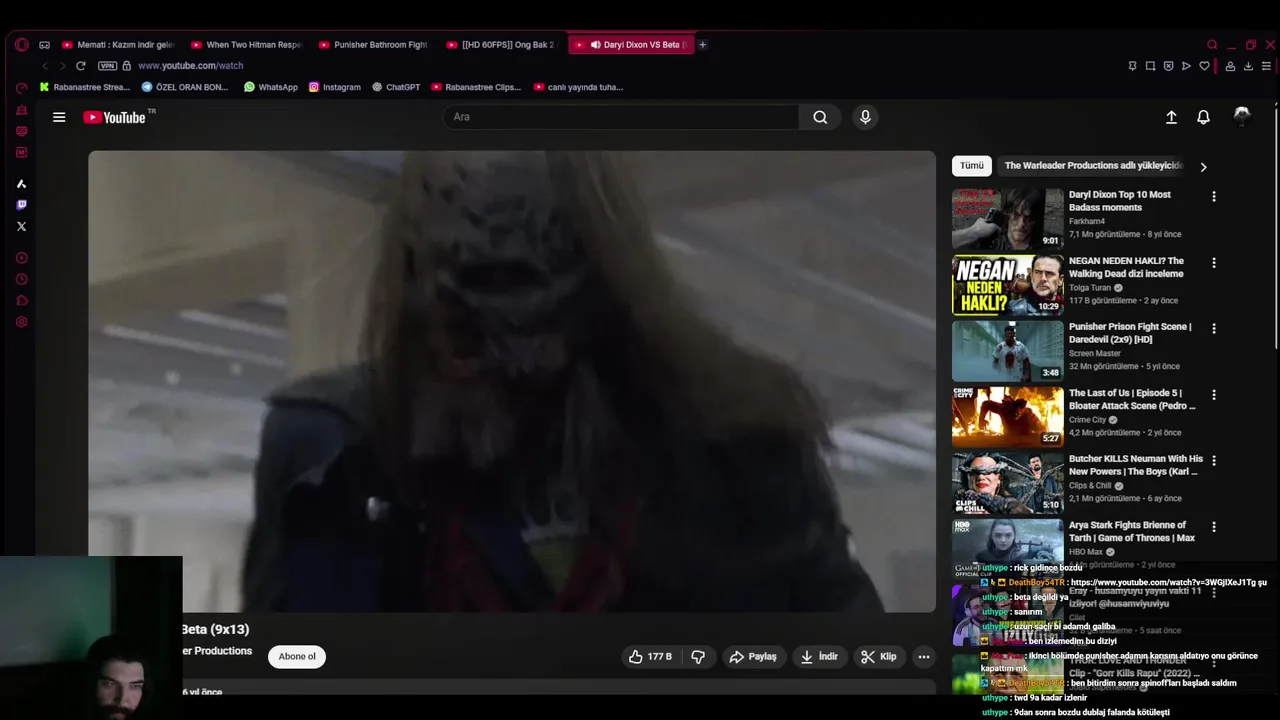Open the Instagram bookmark

click(x=334, y=87)
